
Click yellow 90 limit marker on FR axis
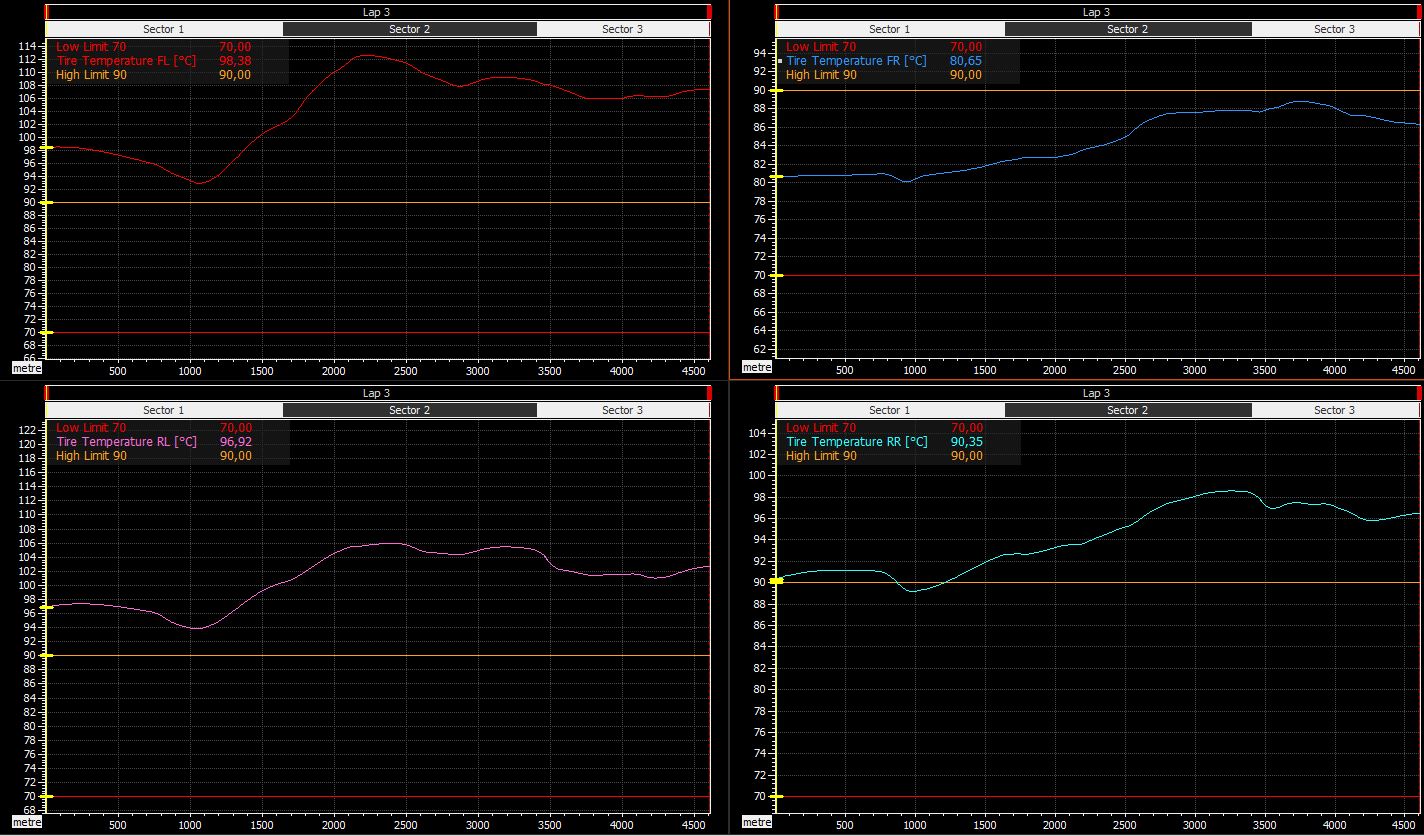point(776,91)
